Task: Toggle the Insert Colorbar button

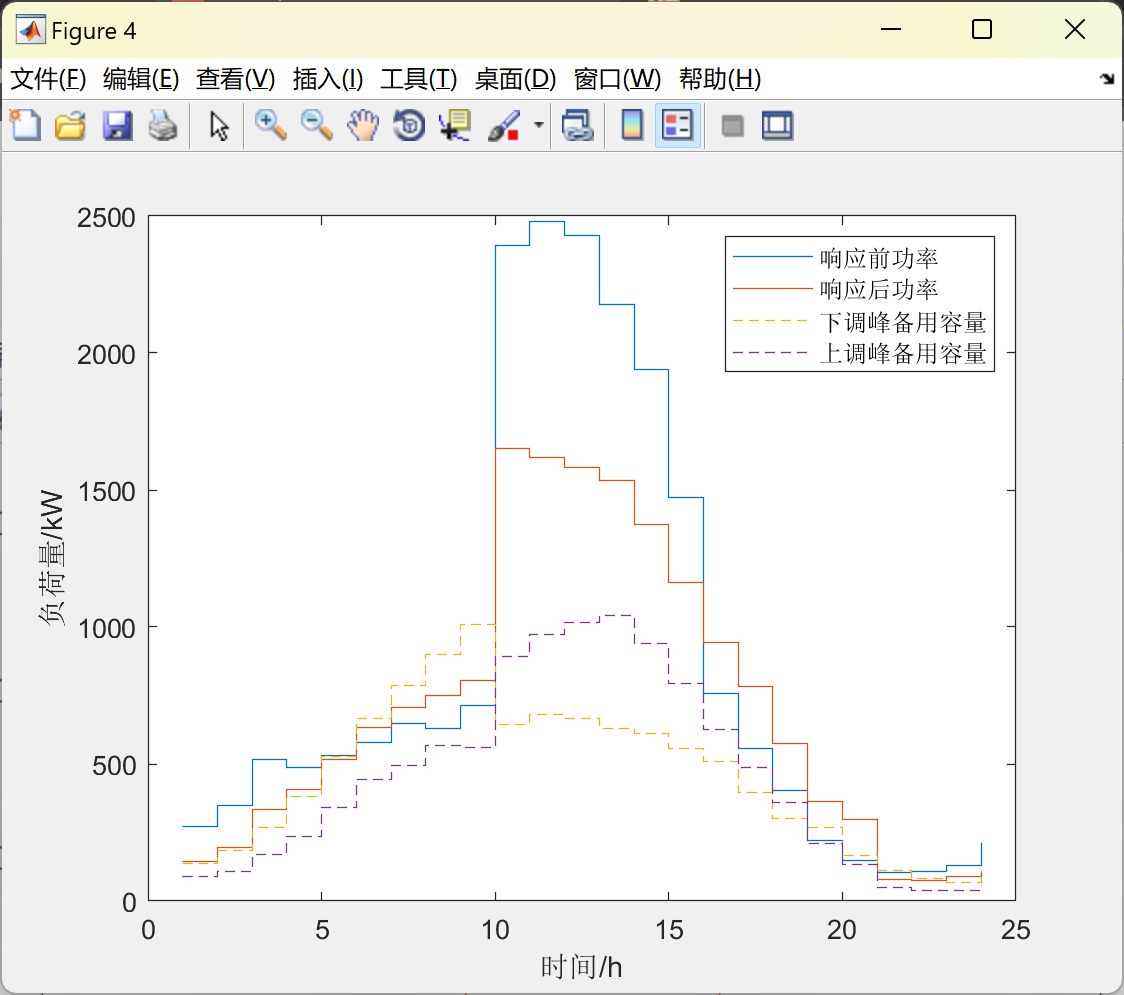Action: [632, 125]
